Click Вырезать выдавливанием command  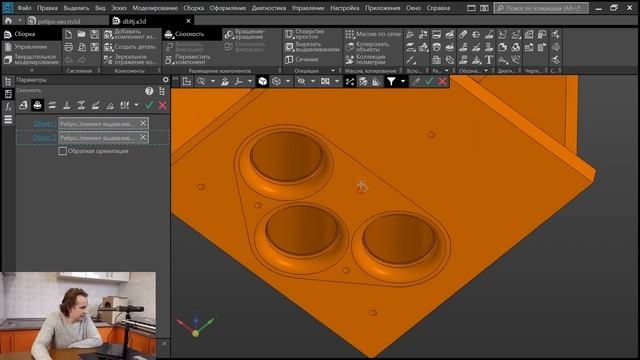[x=313, y=47]
